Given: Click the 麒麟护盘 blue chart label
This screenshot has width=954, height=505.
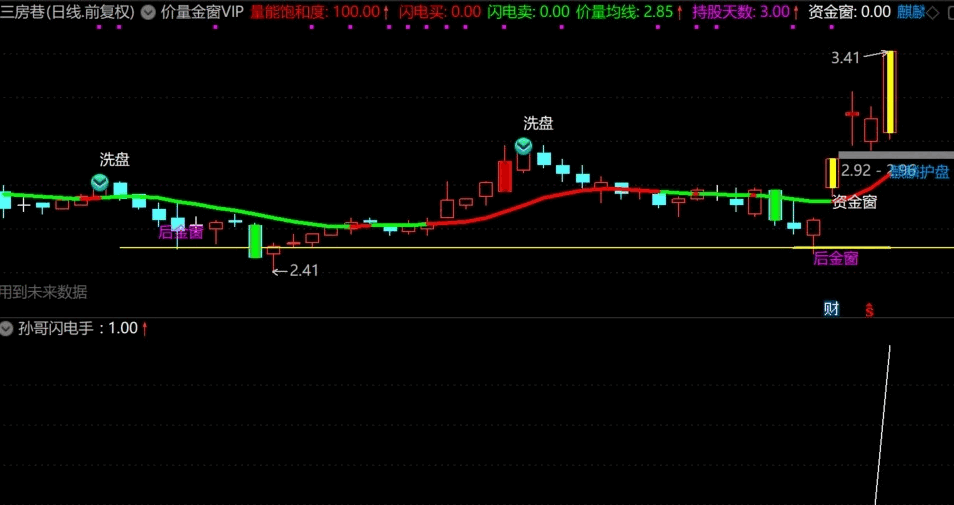Looking at the screenshot, I should pos(920,172).
